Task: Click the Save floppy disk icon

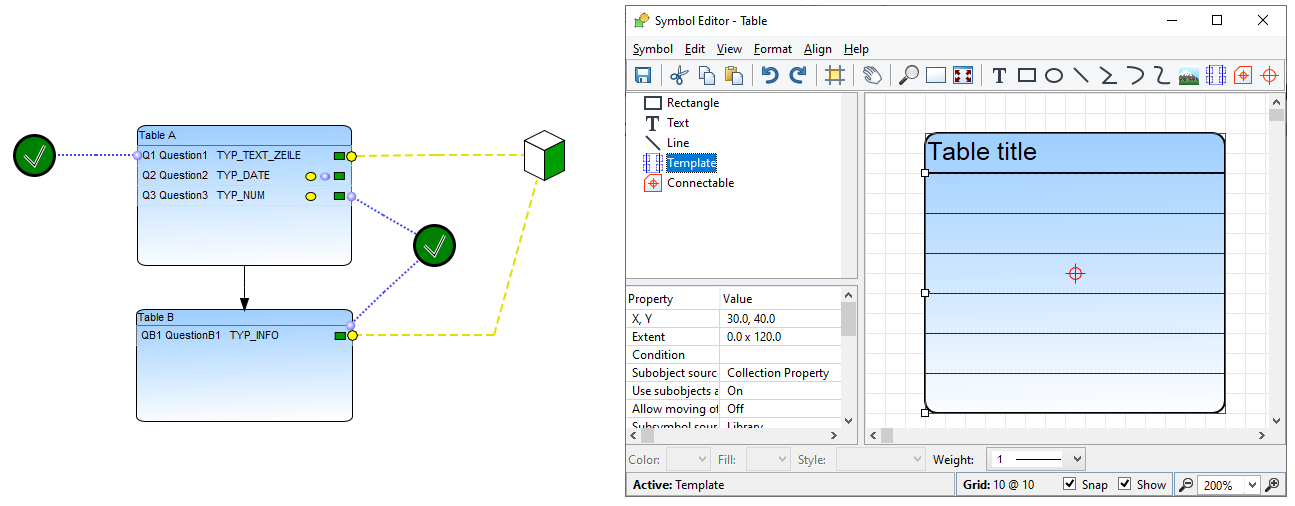Action: [x=643, y=75]
